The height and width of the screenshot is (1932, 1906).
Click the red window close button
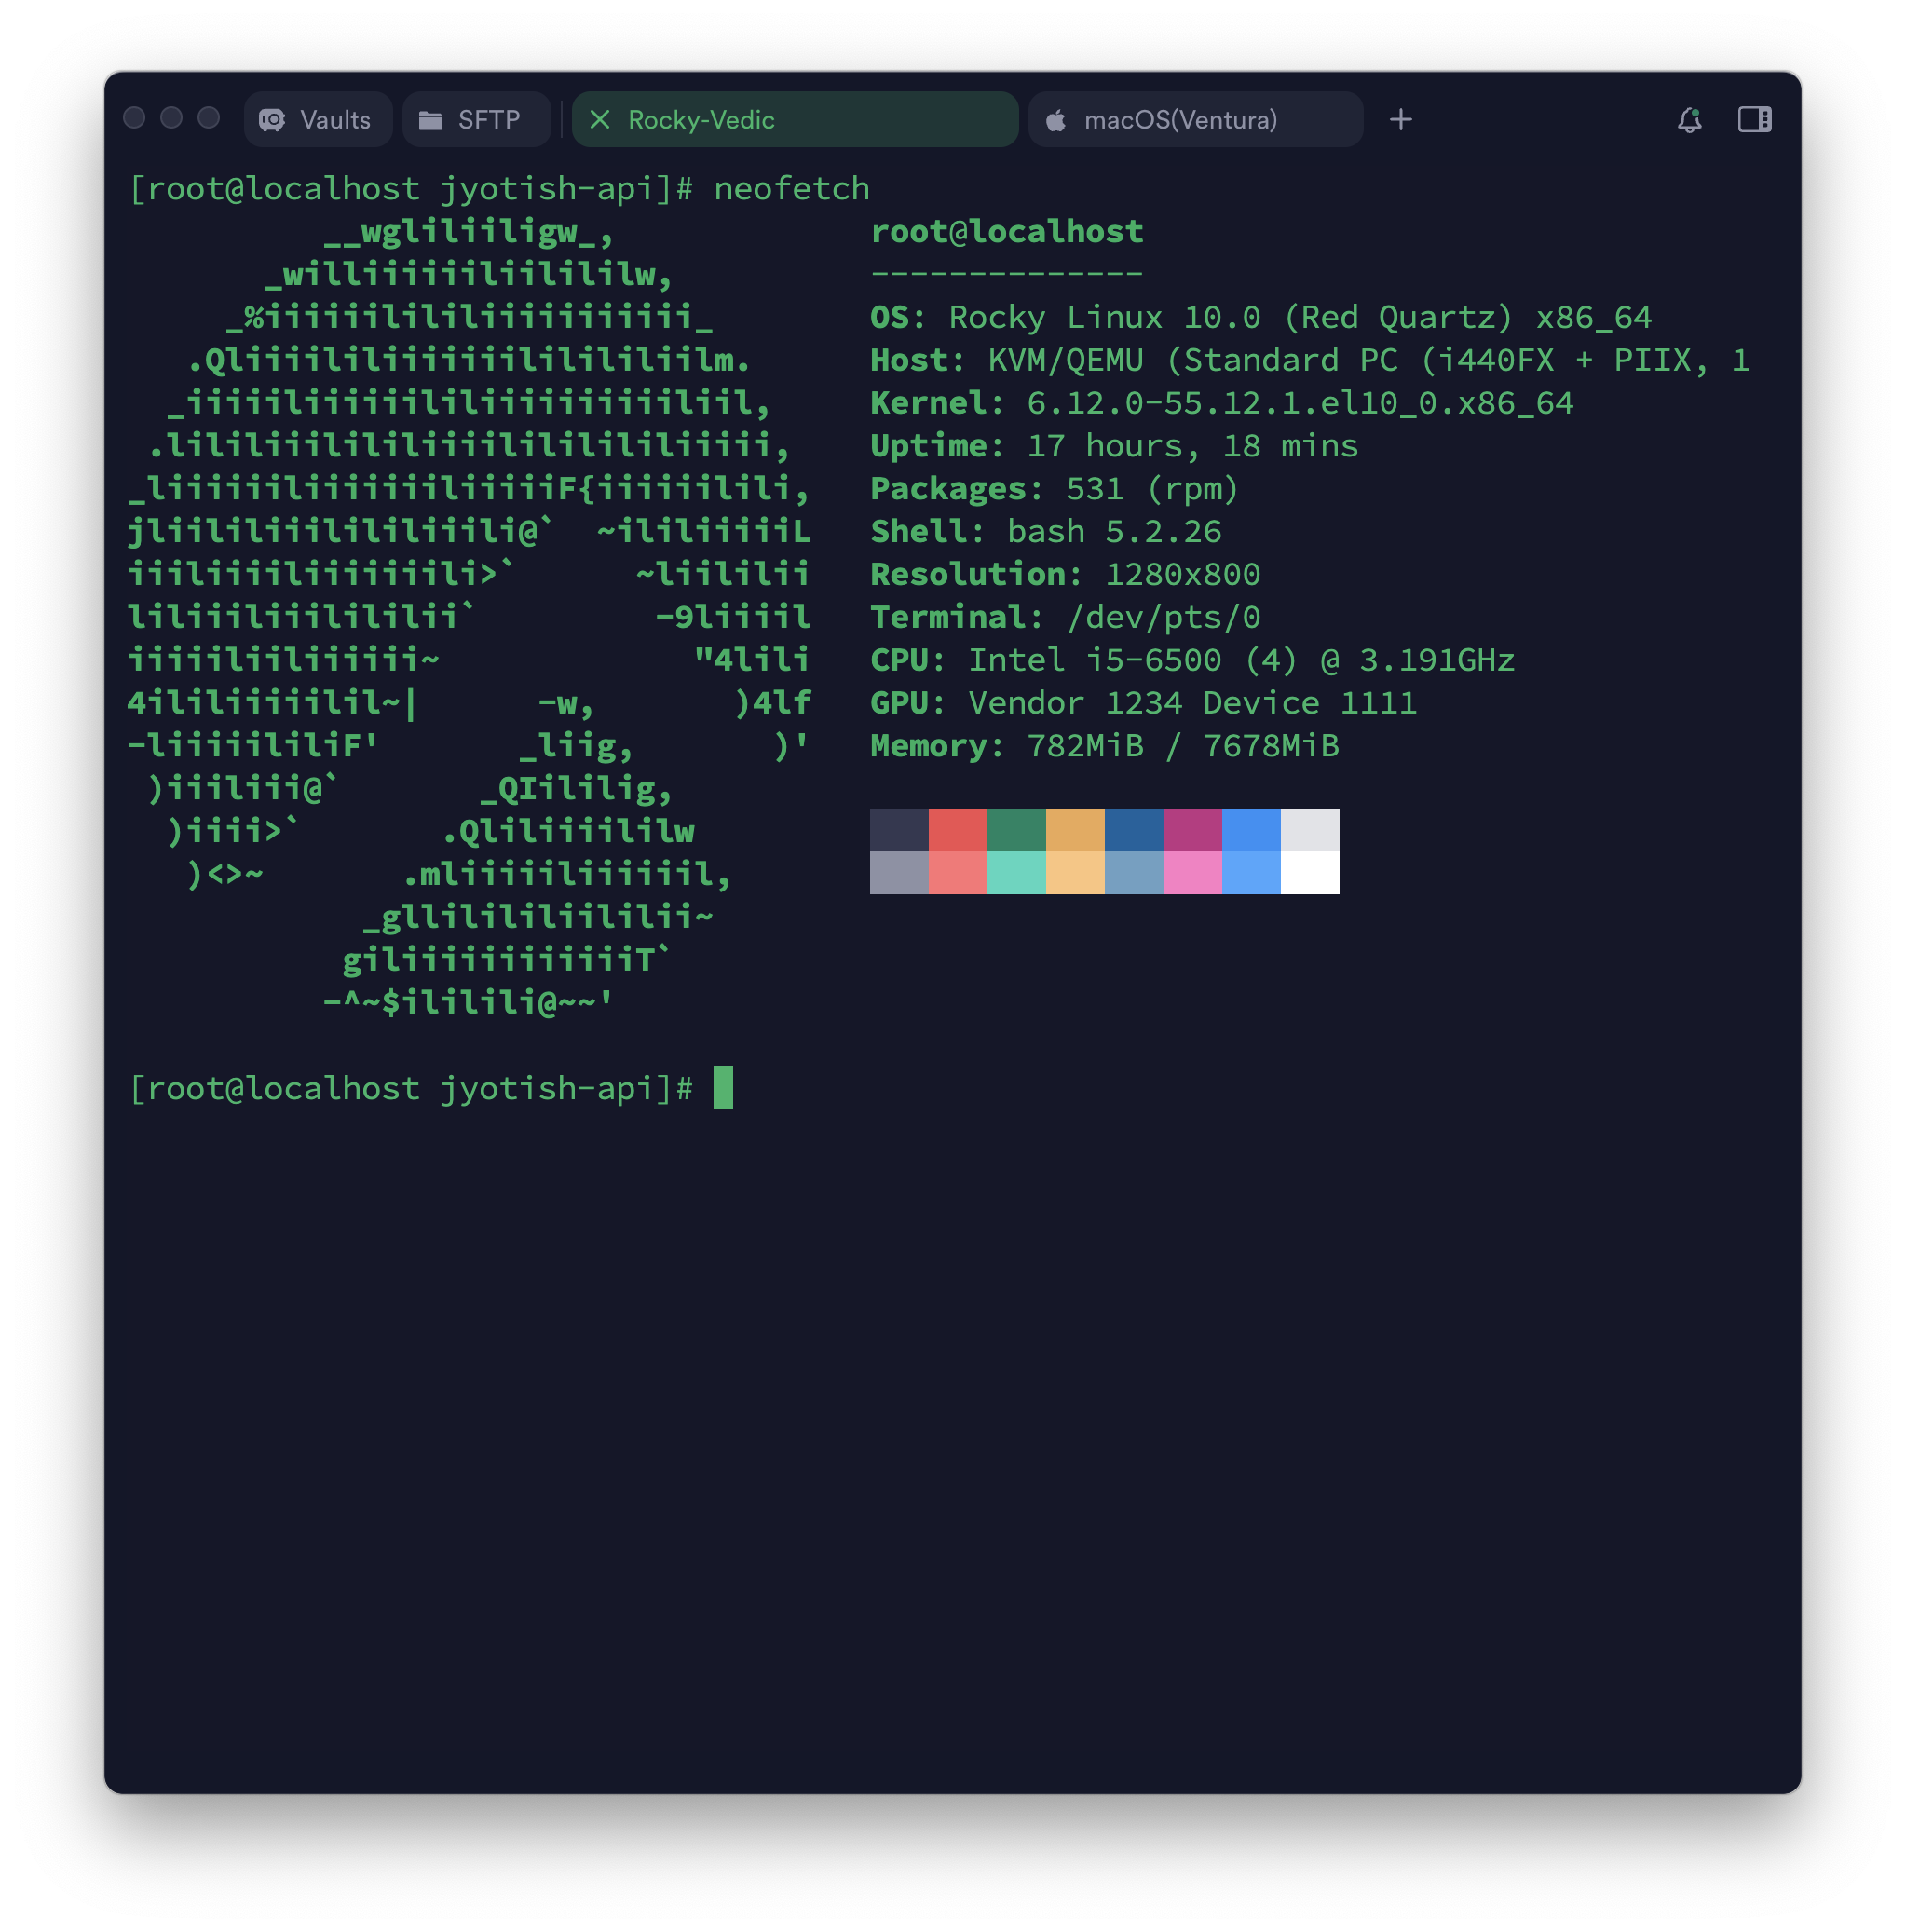(134, 118)
